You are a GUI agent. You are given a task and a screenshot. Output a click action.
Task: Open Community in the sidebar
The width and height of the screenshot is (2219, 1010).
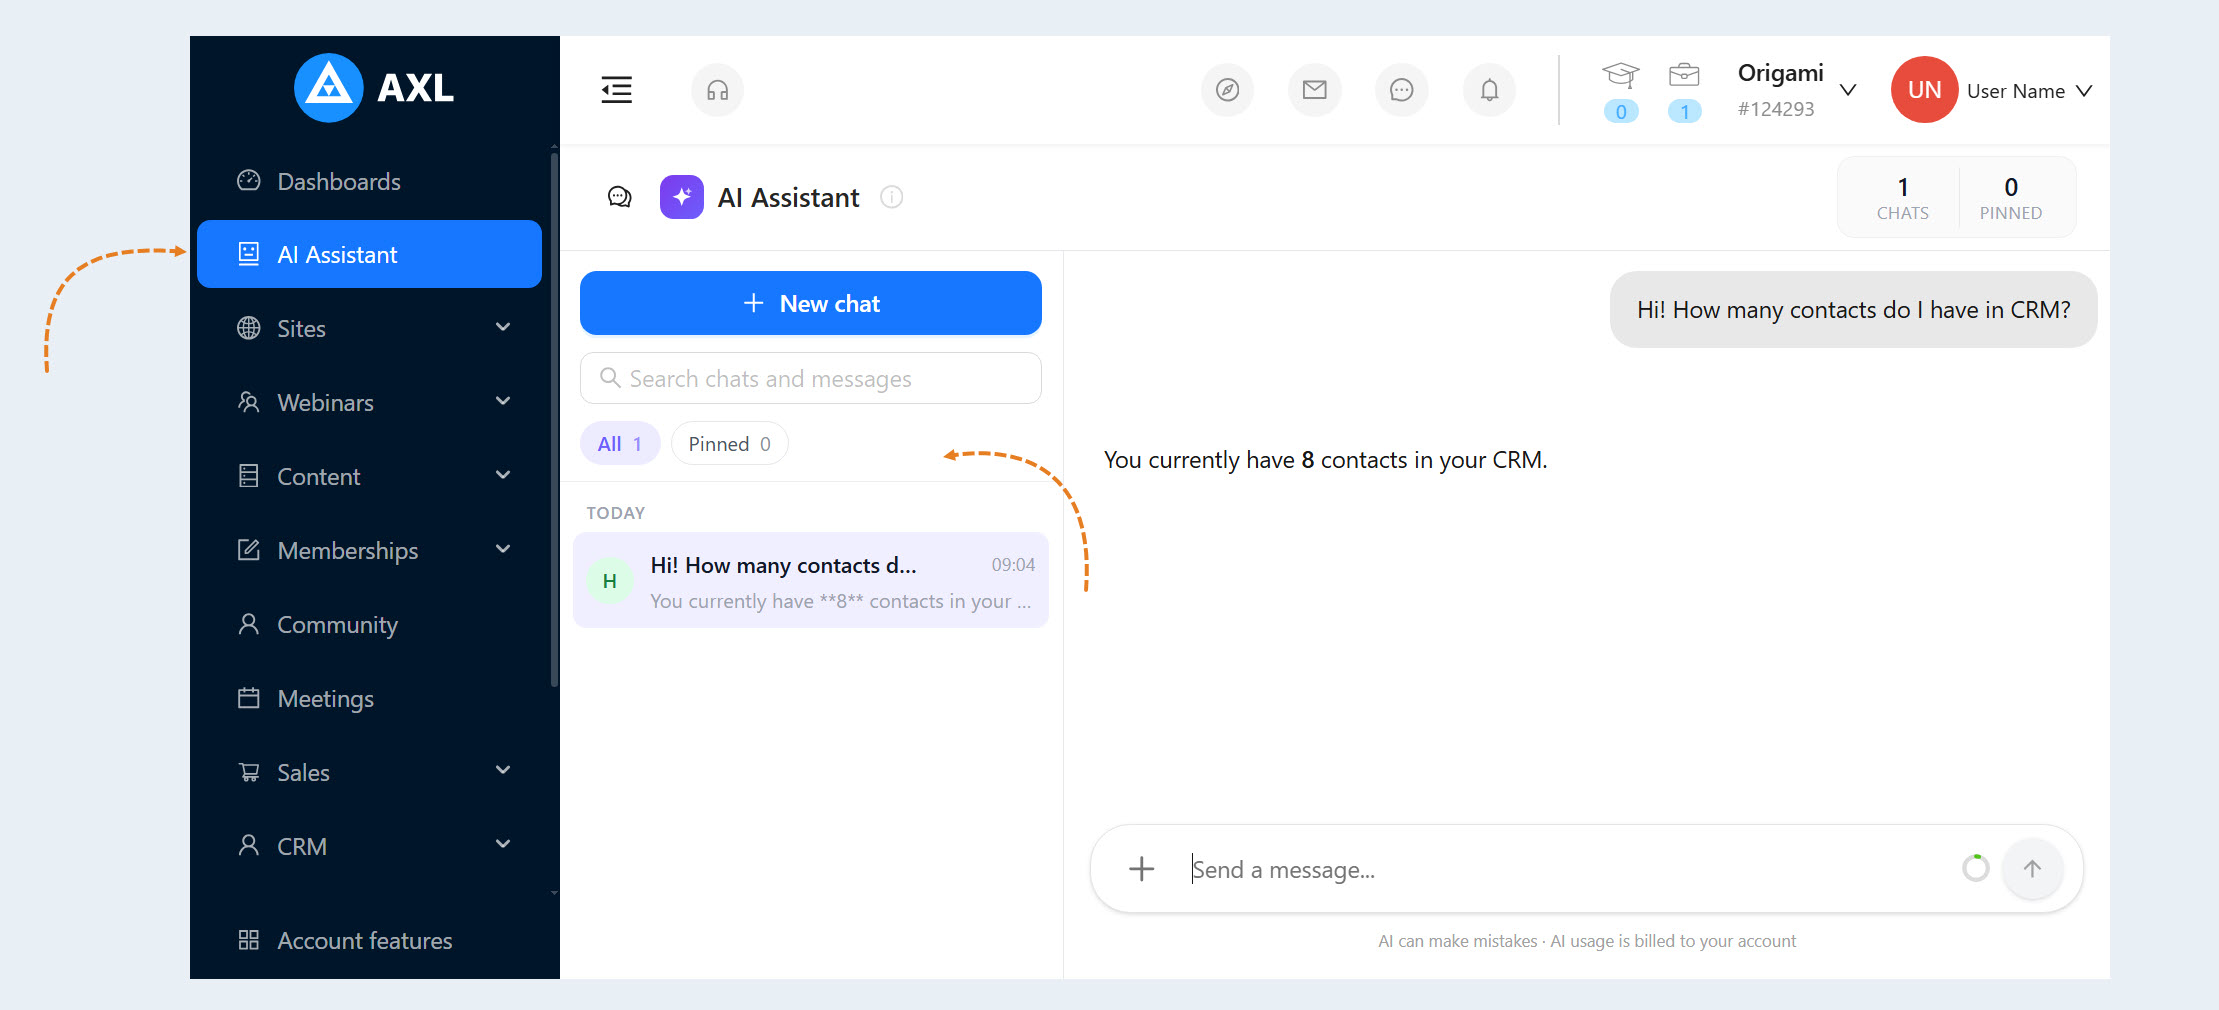[370, 624]
